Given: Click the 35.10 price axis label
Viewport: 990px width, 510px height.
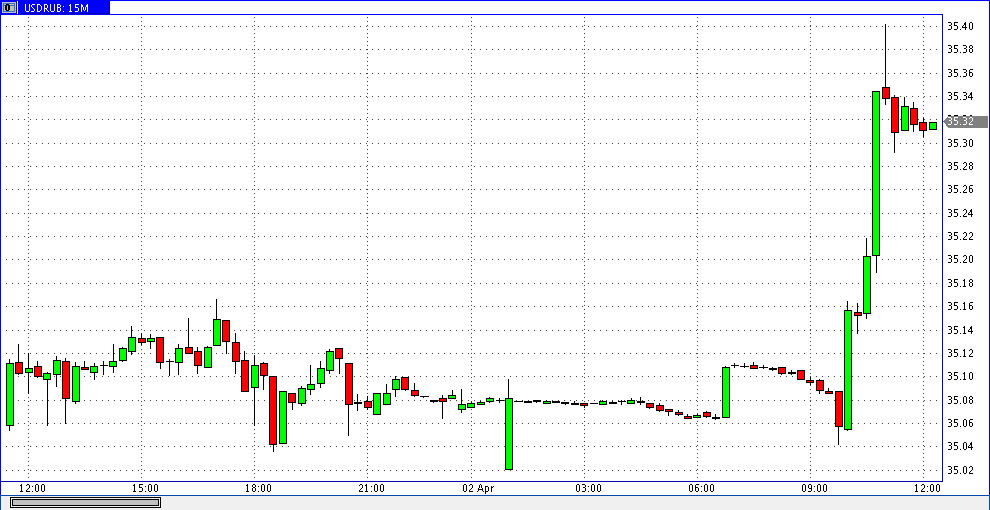Looking at the screenshot, I should [960, 377].
